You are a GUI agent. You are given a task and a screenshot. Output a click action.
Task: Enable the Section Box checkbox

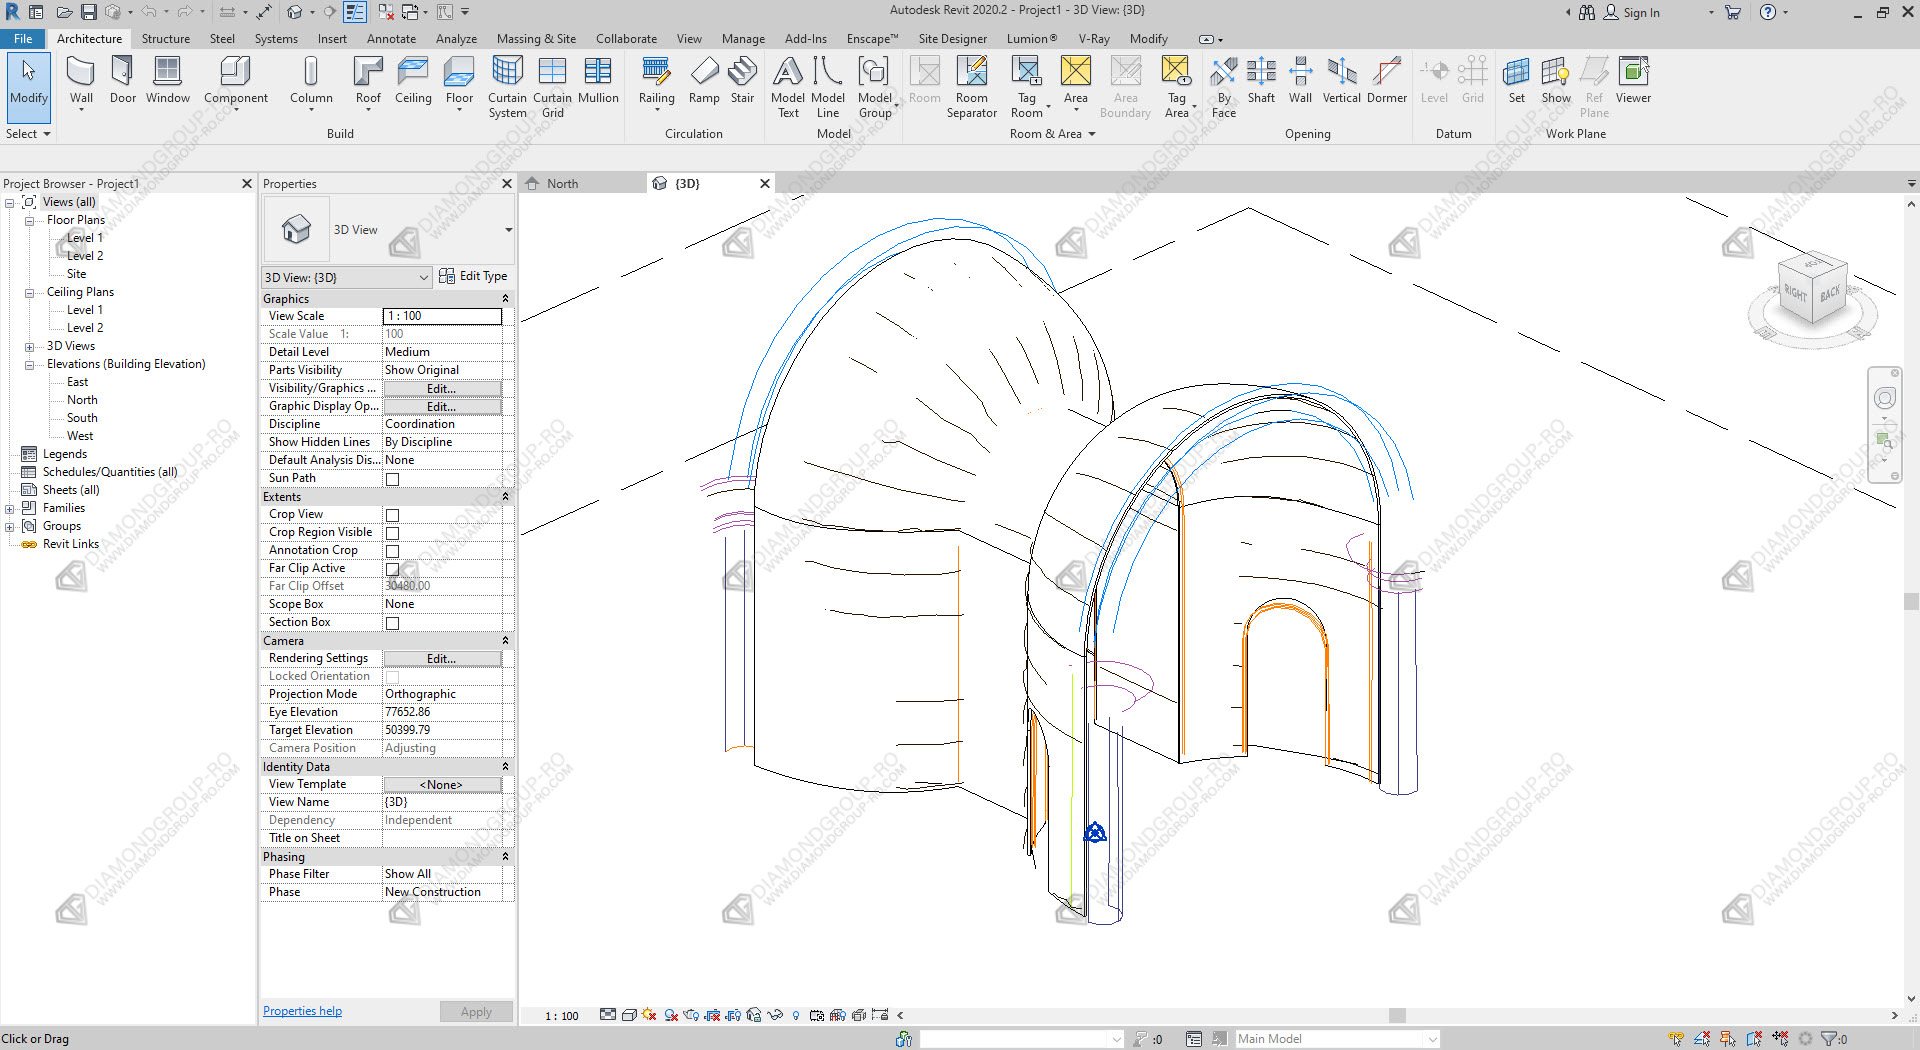pos(392,623)
